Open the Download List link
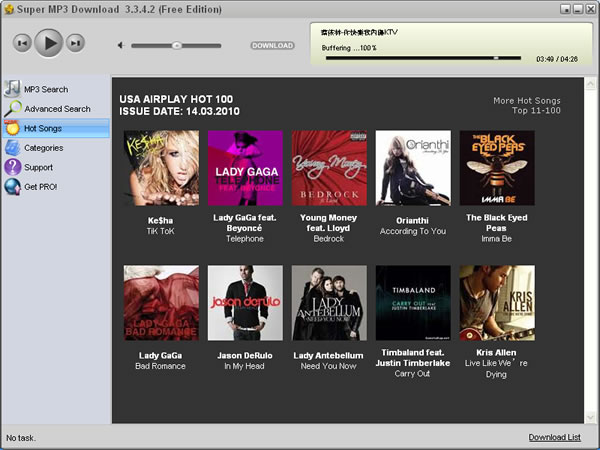The height and width of the screenshot is (450, 600). (x=554, y=437)
